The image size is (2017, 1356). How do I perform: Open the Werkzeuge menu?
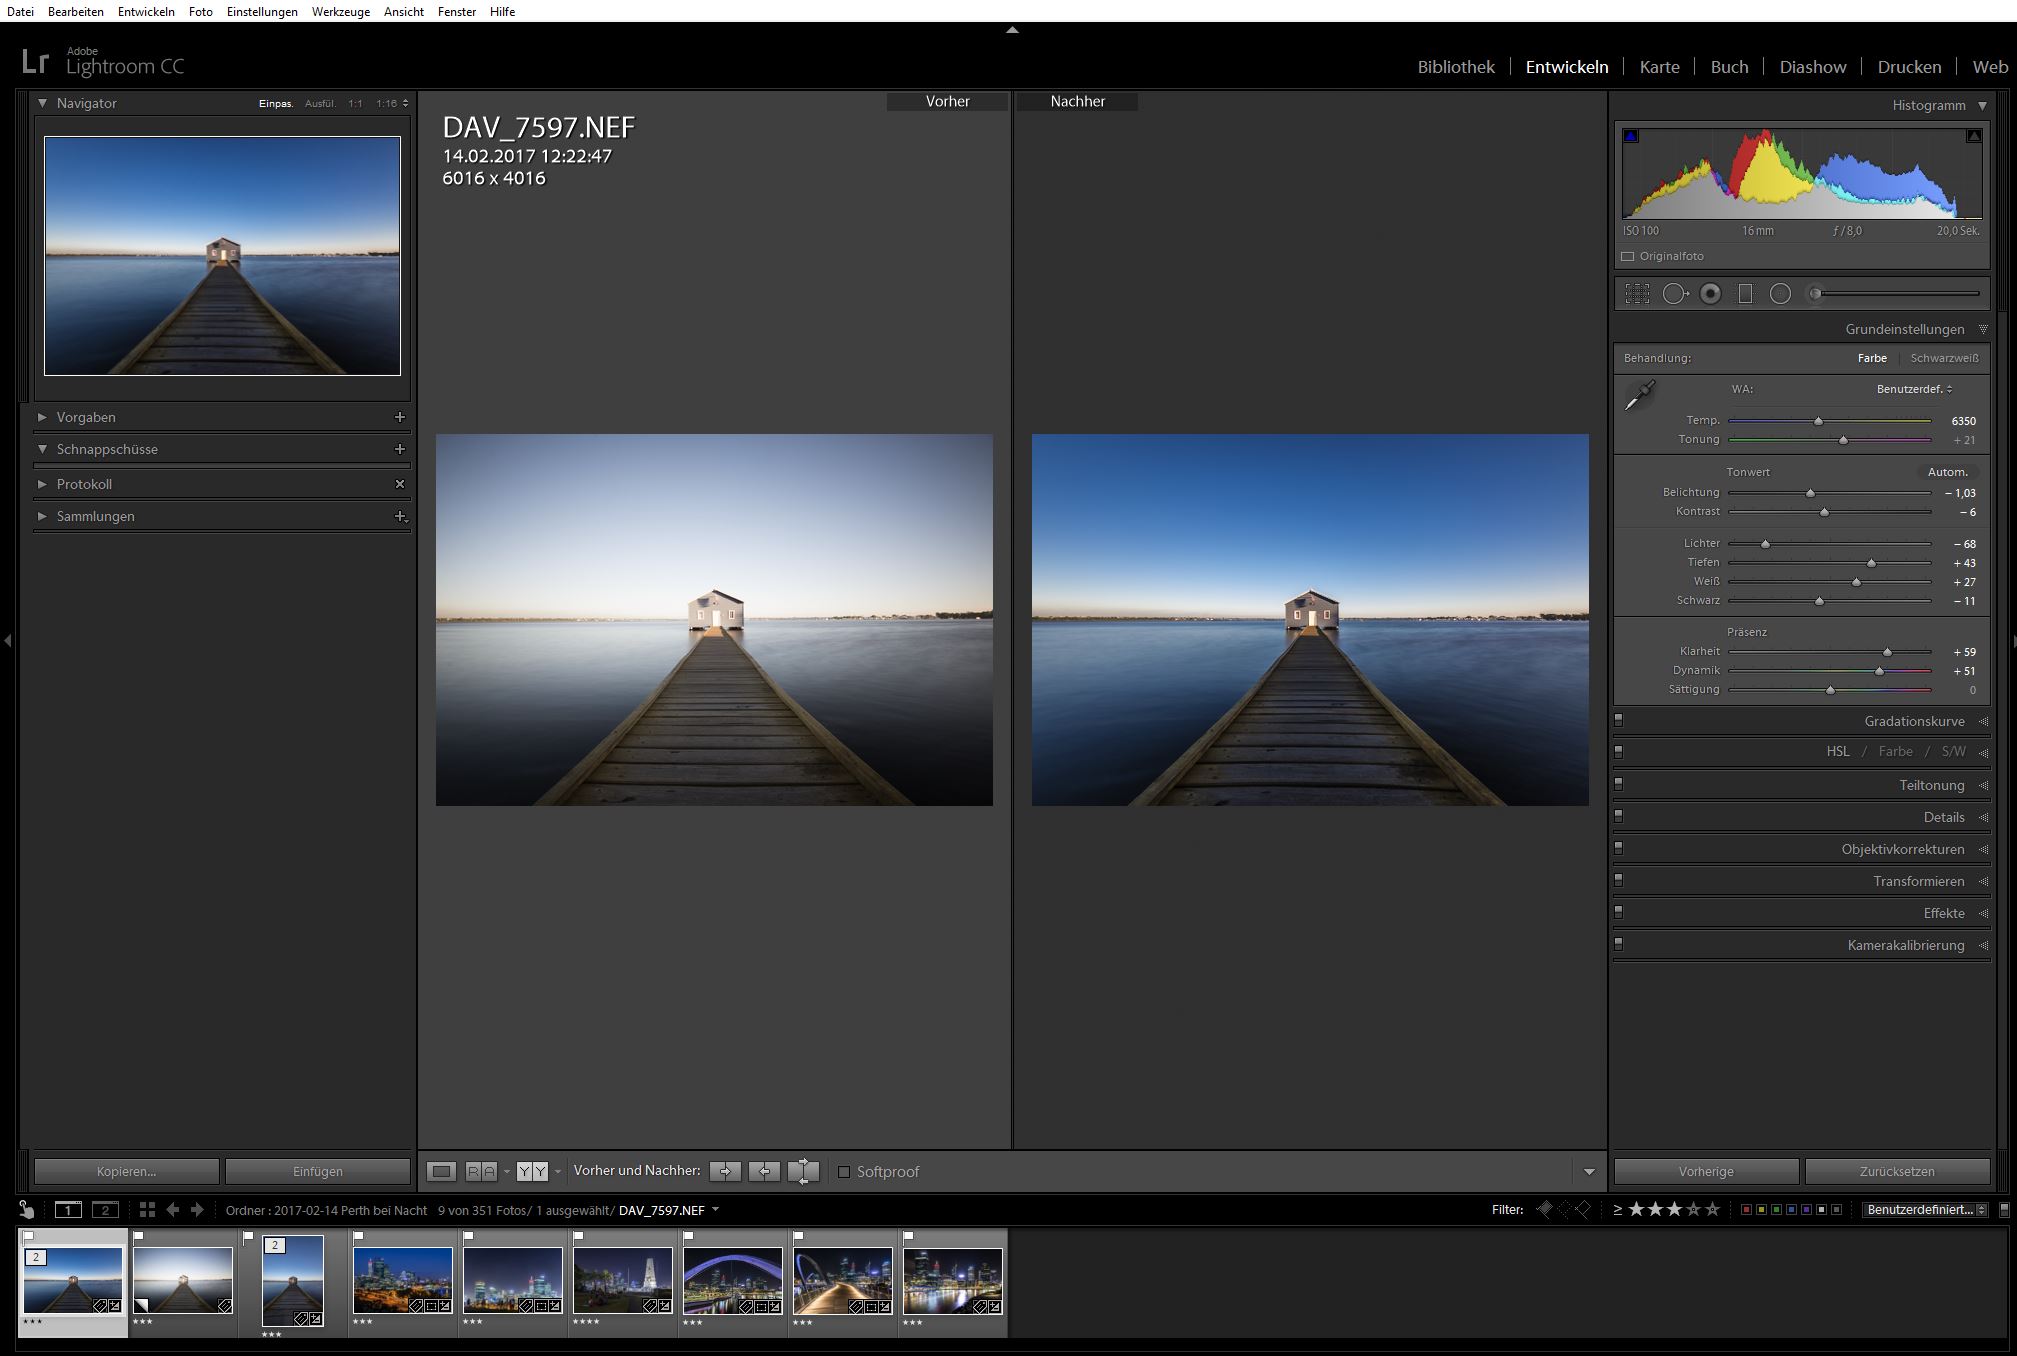340,11
